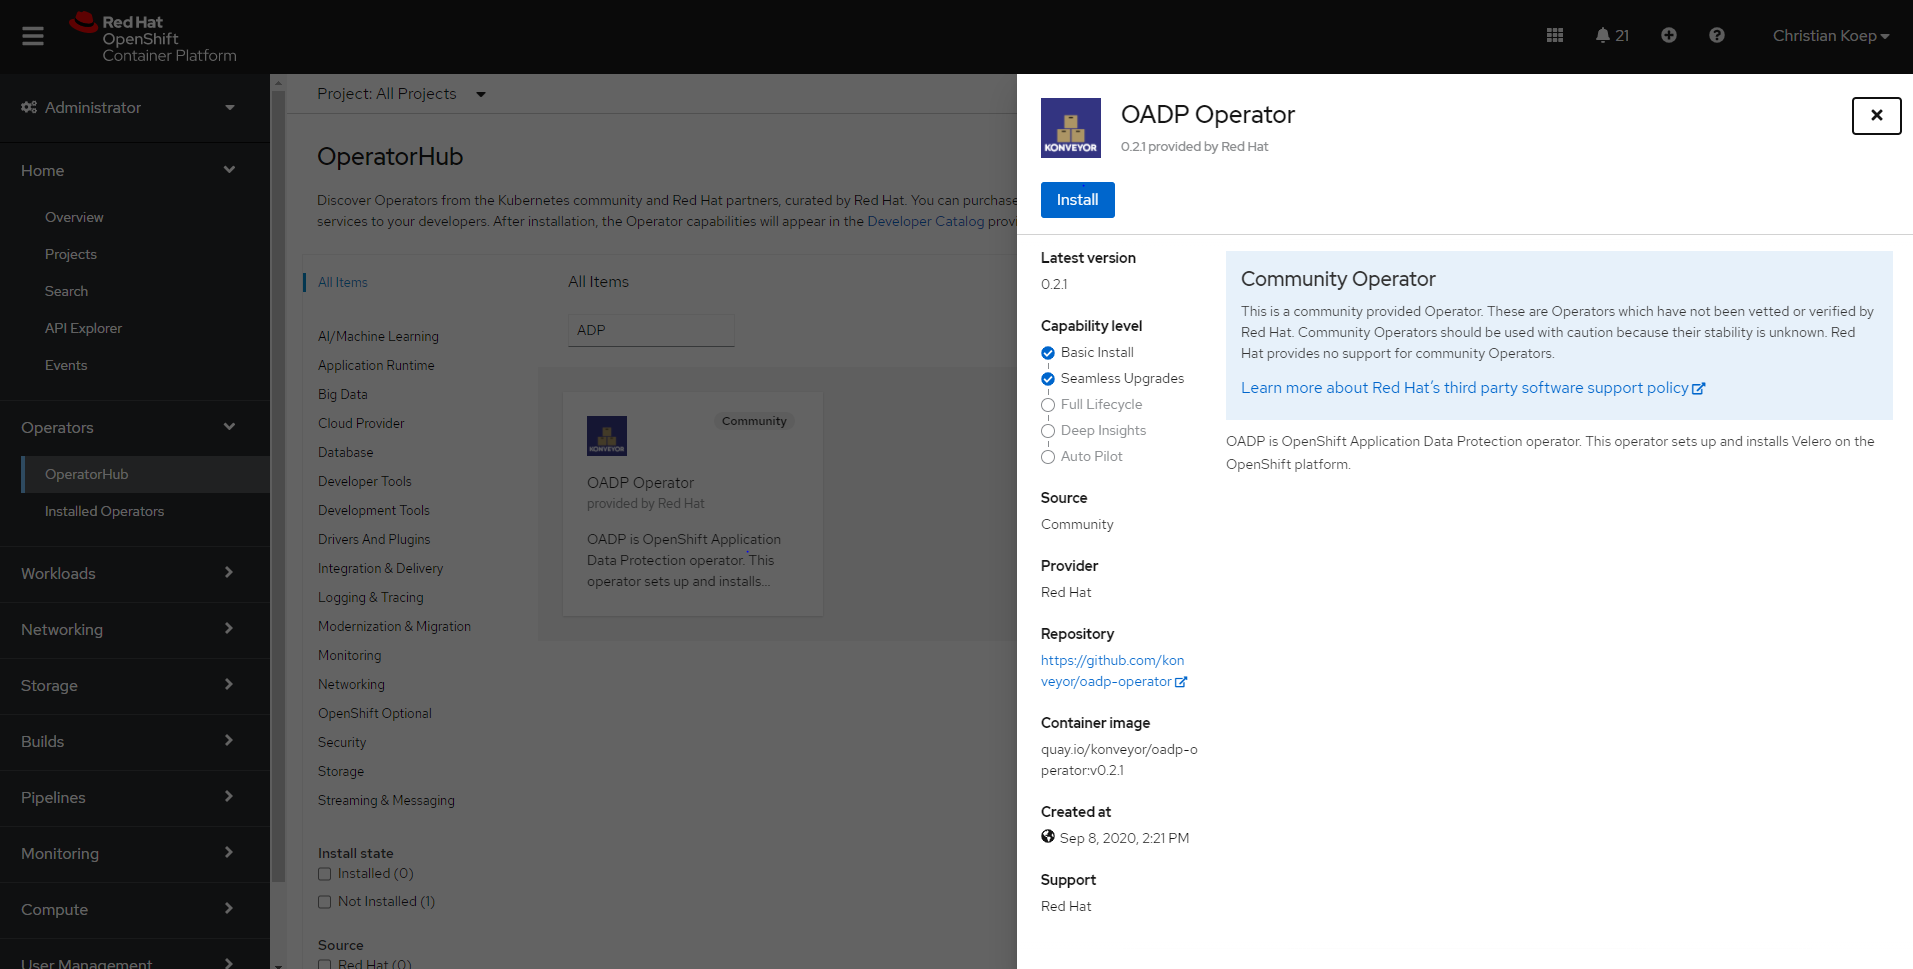Open the oadp-operator repository external link icon

1183,681
